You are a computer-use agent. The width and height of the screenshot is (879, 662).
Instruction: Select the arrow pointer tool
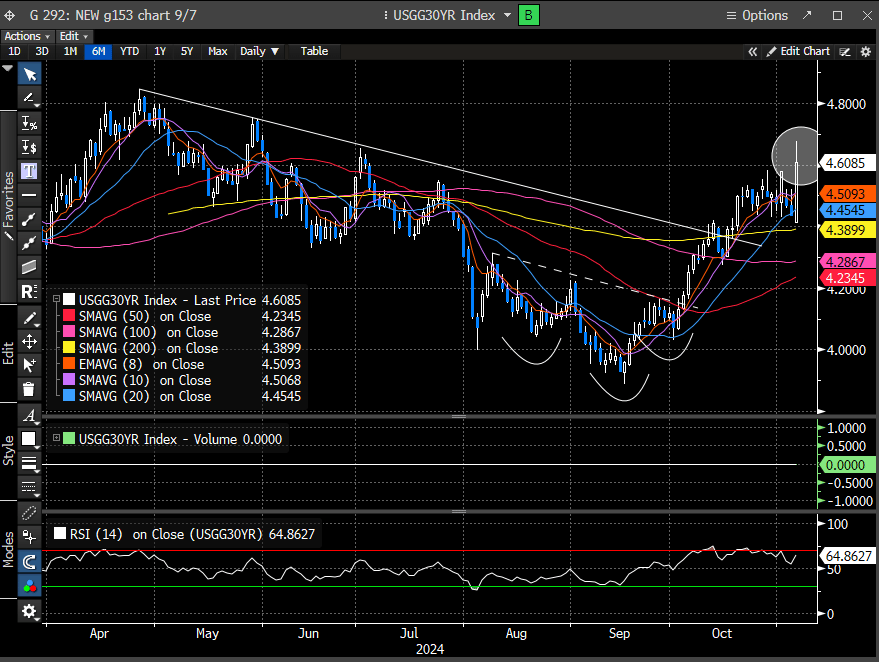pos(30,74)
